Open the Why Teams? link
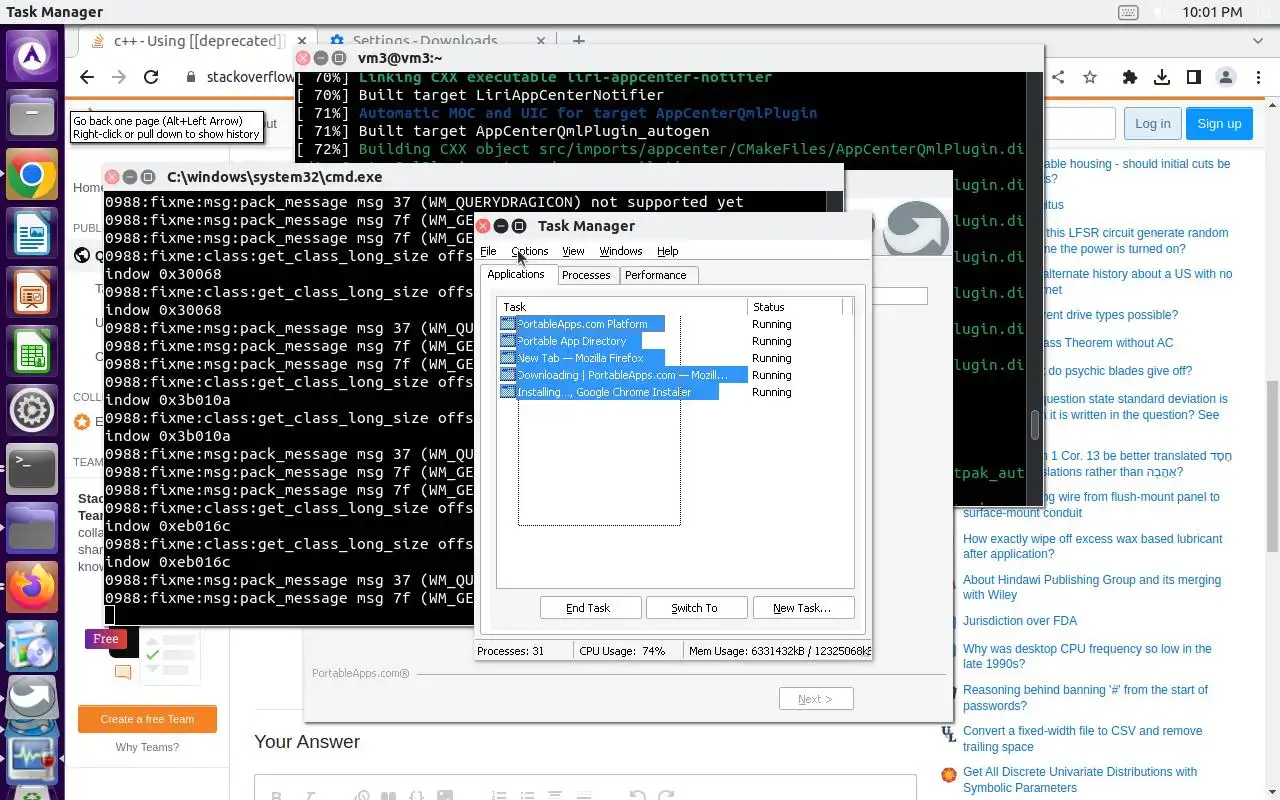This screenshot has height=800, width=1280. pyautogui.click(x=147, y=747)
